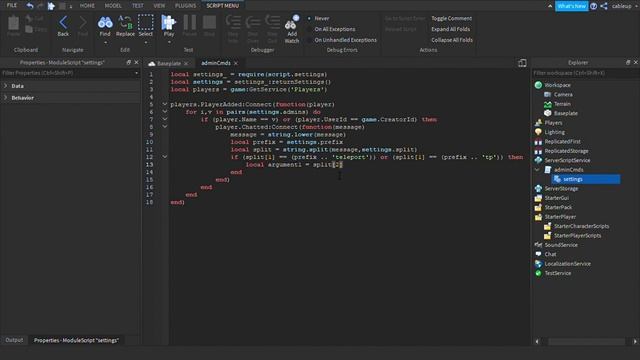Switch to the TEST ribbon tab

[138, 6]
